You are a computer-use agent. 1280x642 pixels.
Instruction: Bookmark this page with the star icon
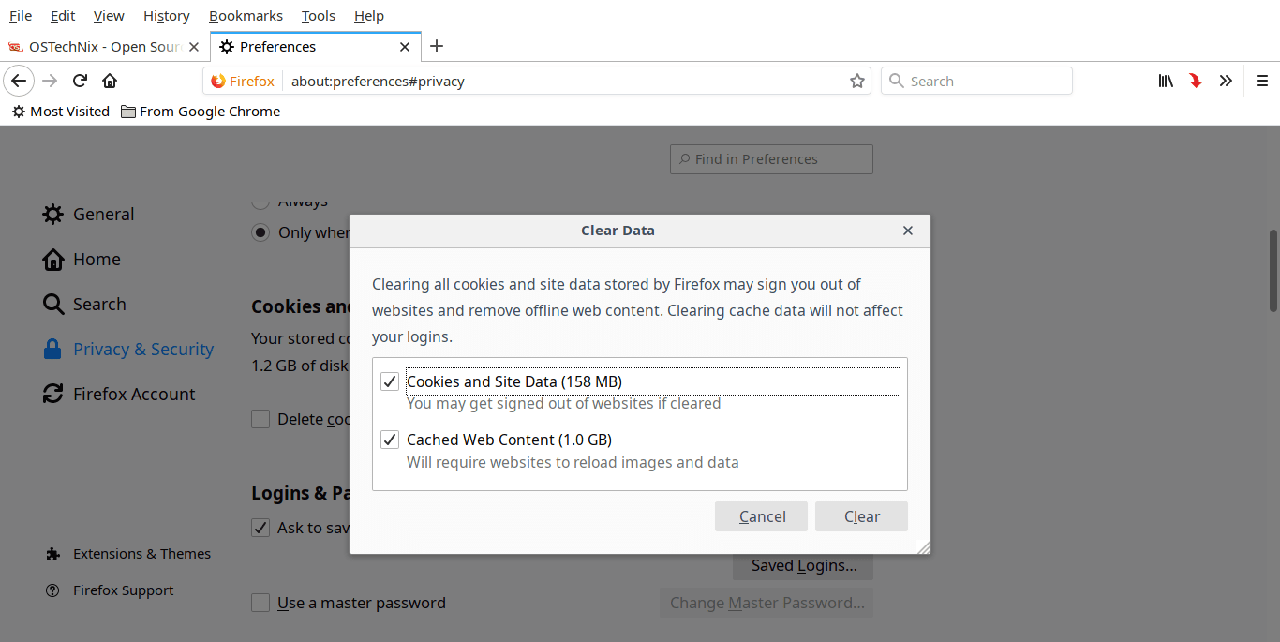coord(857,81)
